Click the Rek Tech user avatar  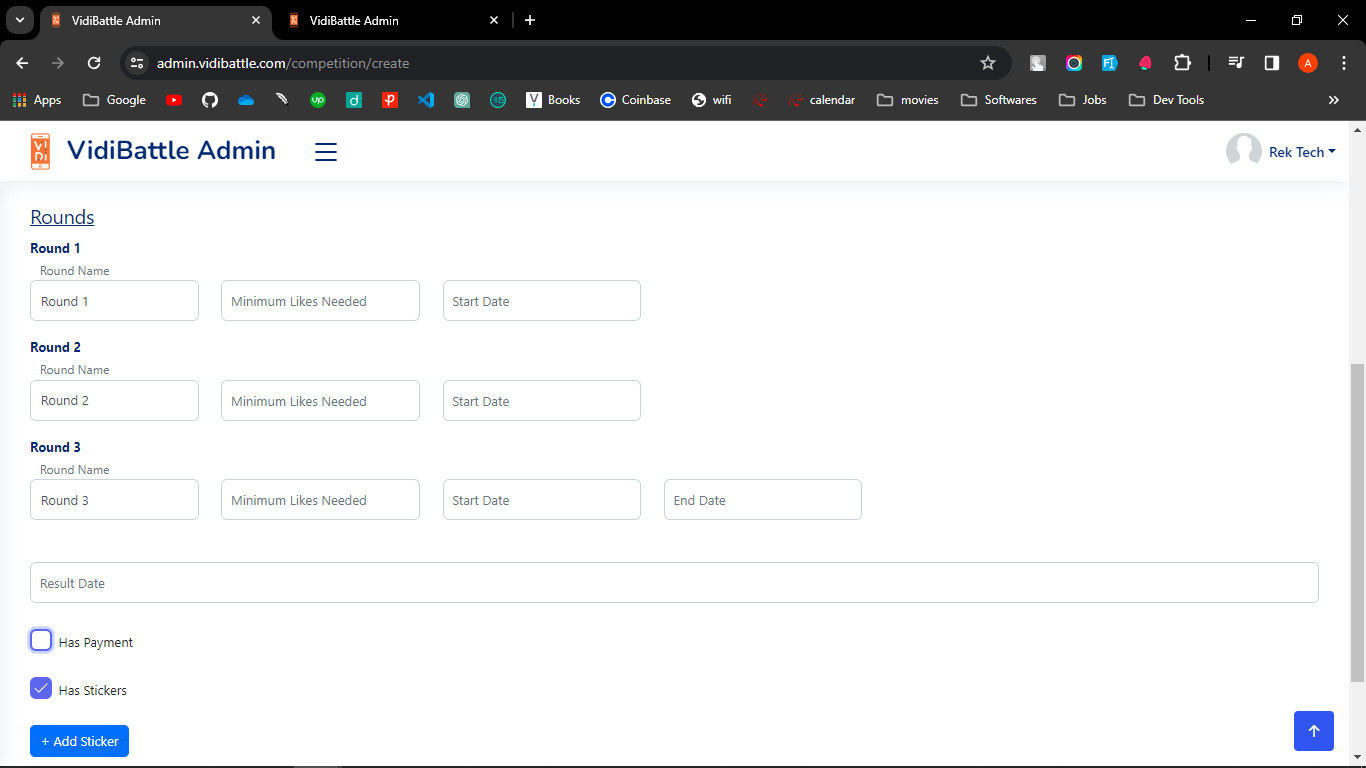tap(1243, 151)
